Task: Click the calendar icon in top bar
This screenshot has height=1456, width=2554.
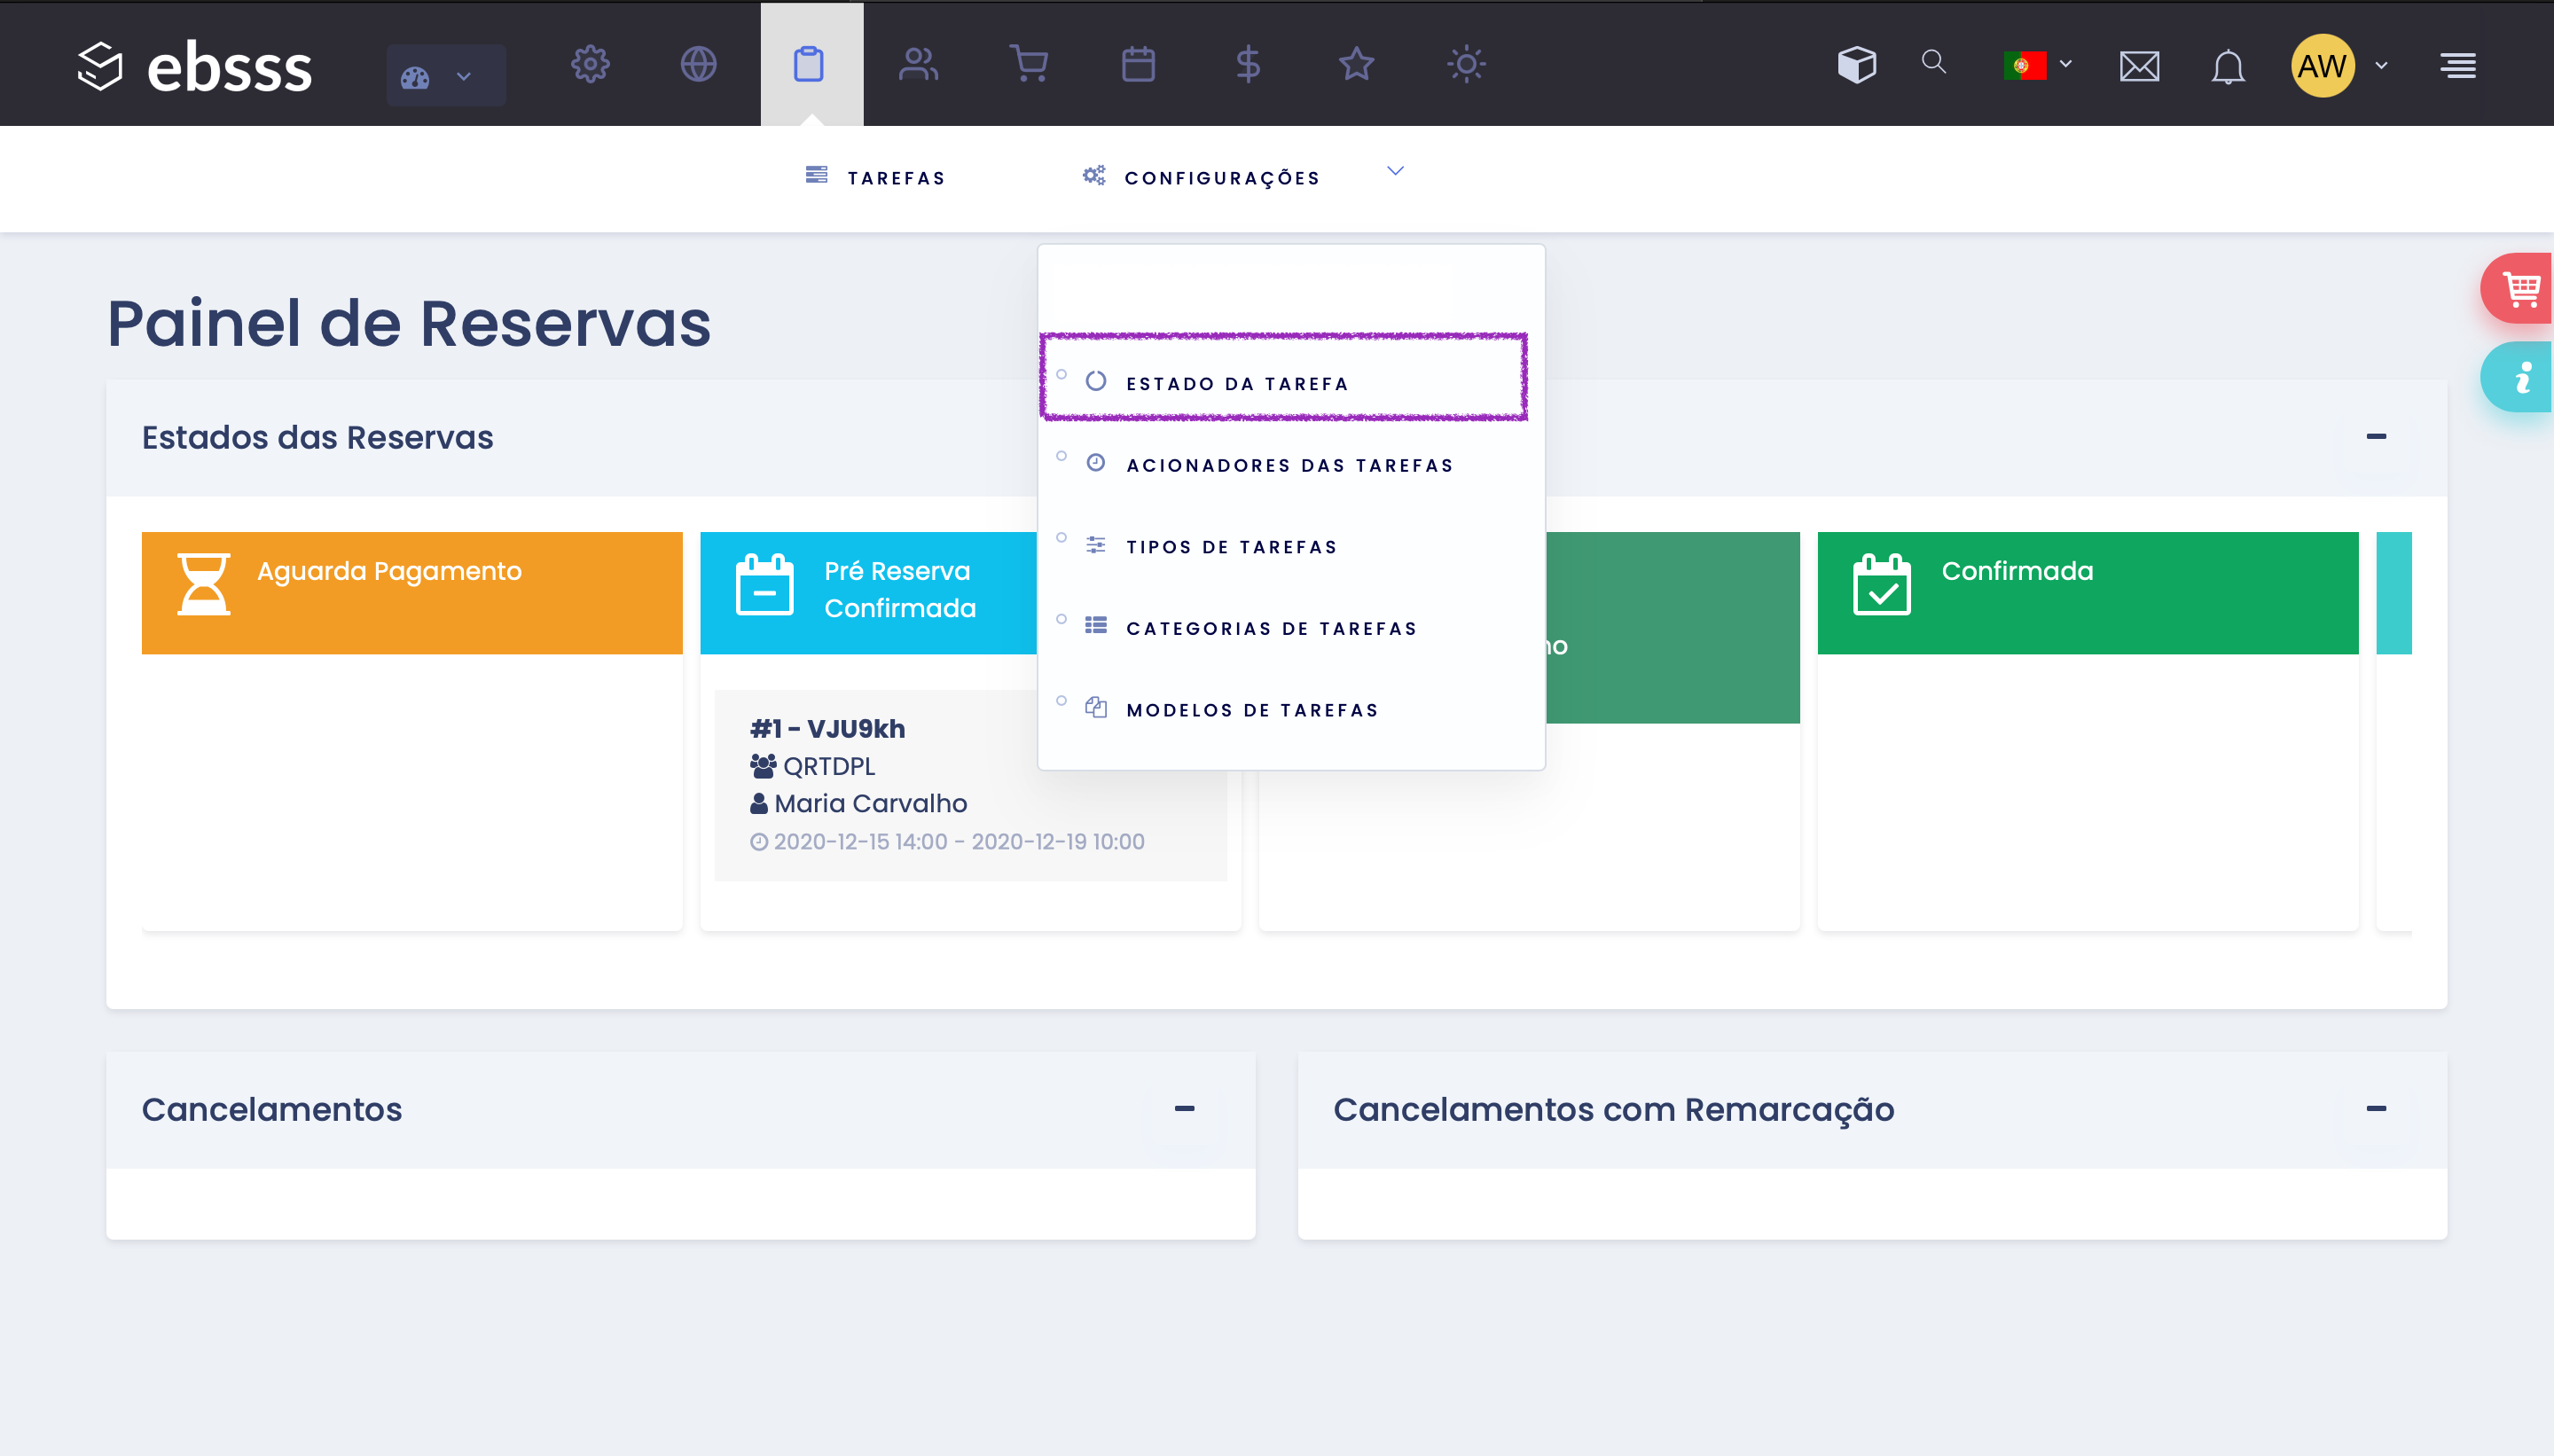Action: point(1138,65)
